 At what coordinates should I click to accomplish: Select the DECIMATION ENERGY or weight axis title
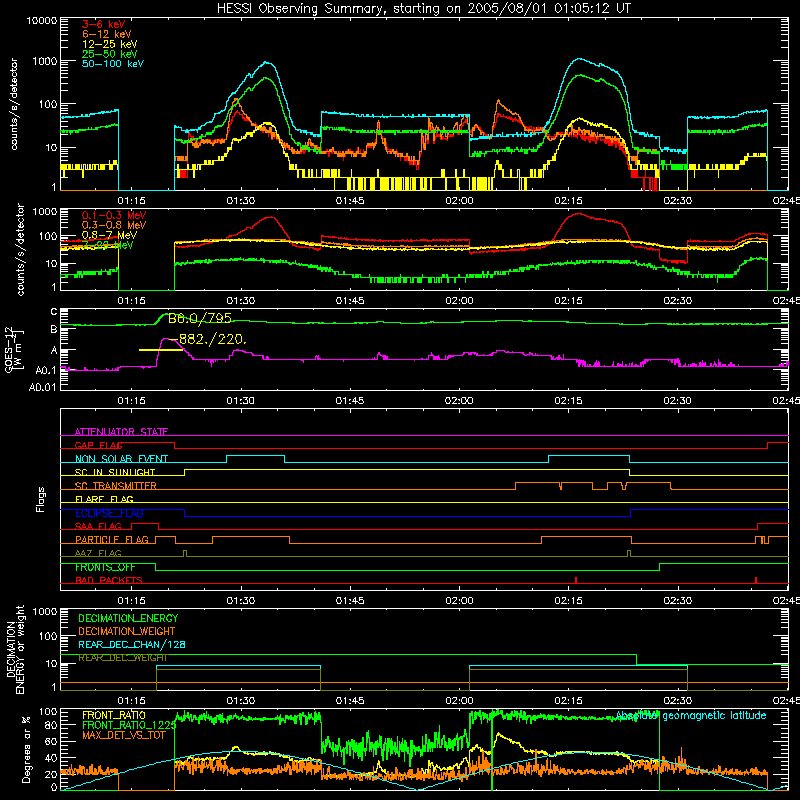pyautogui.click(x=15, y=649)
